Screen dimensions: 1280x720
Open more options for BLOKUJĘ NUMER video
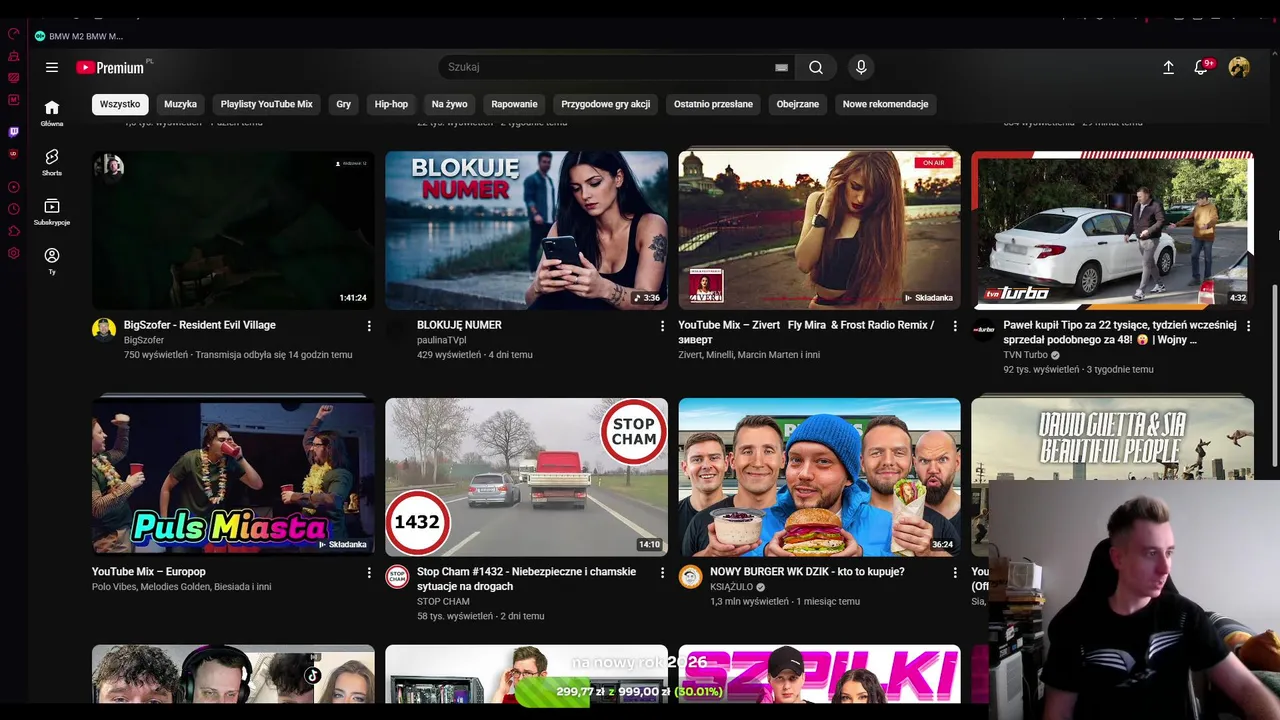[662, 326]
